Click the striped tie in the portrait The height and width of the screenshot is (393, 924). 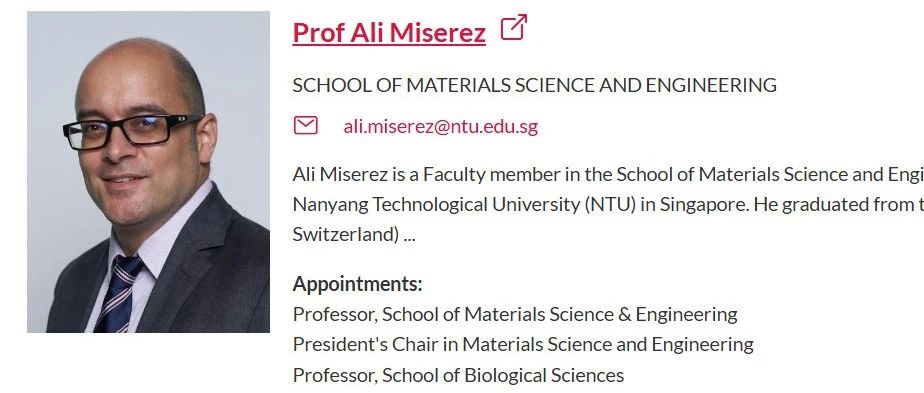coord(120,293)
